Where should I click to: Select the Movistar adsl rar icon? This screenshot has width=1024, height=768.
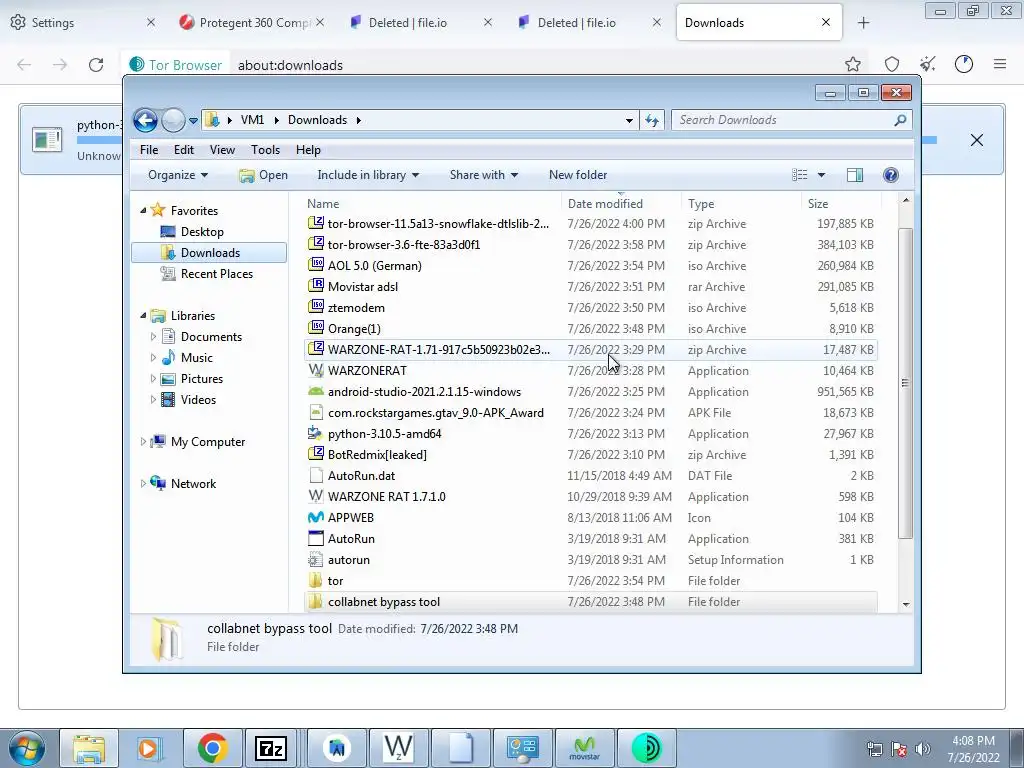315,286
